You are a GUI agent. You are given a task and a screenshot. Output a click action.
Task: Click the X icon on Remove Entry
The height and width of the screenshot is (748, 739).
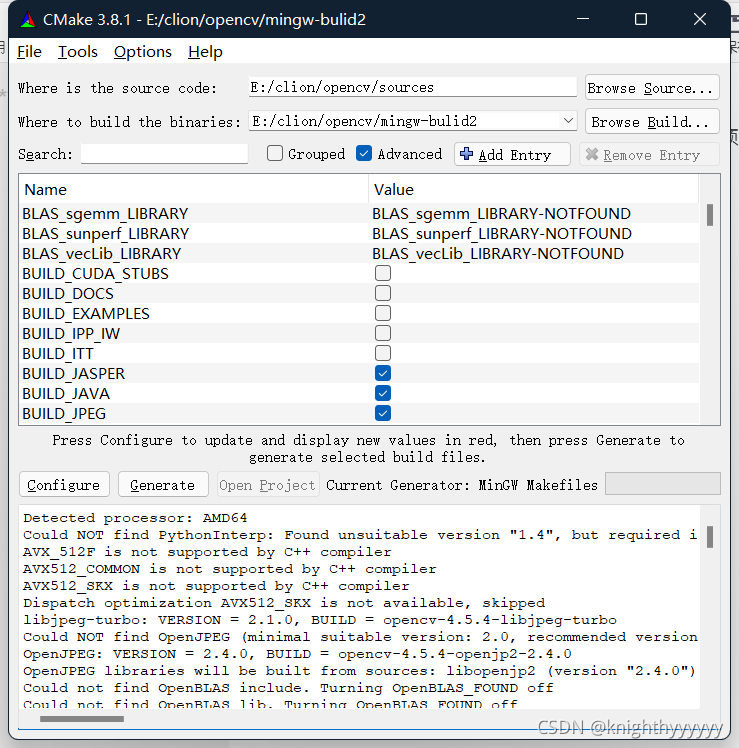coord(592,154)
